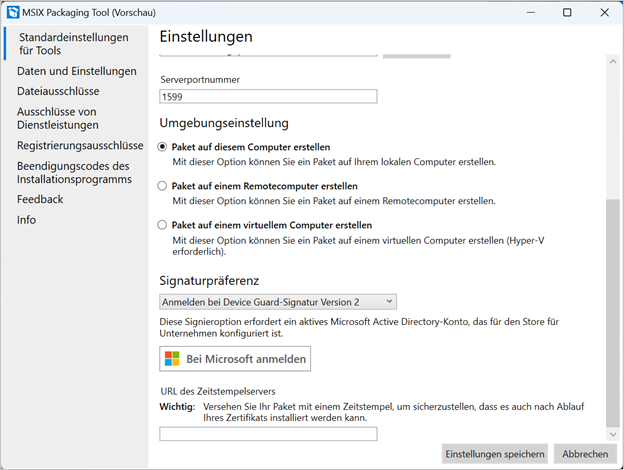Click the 'Einstellungen' page title
The image size is (624, 470).
click(206, 37)
